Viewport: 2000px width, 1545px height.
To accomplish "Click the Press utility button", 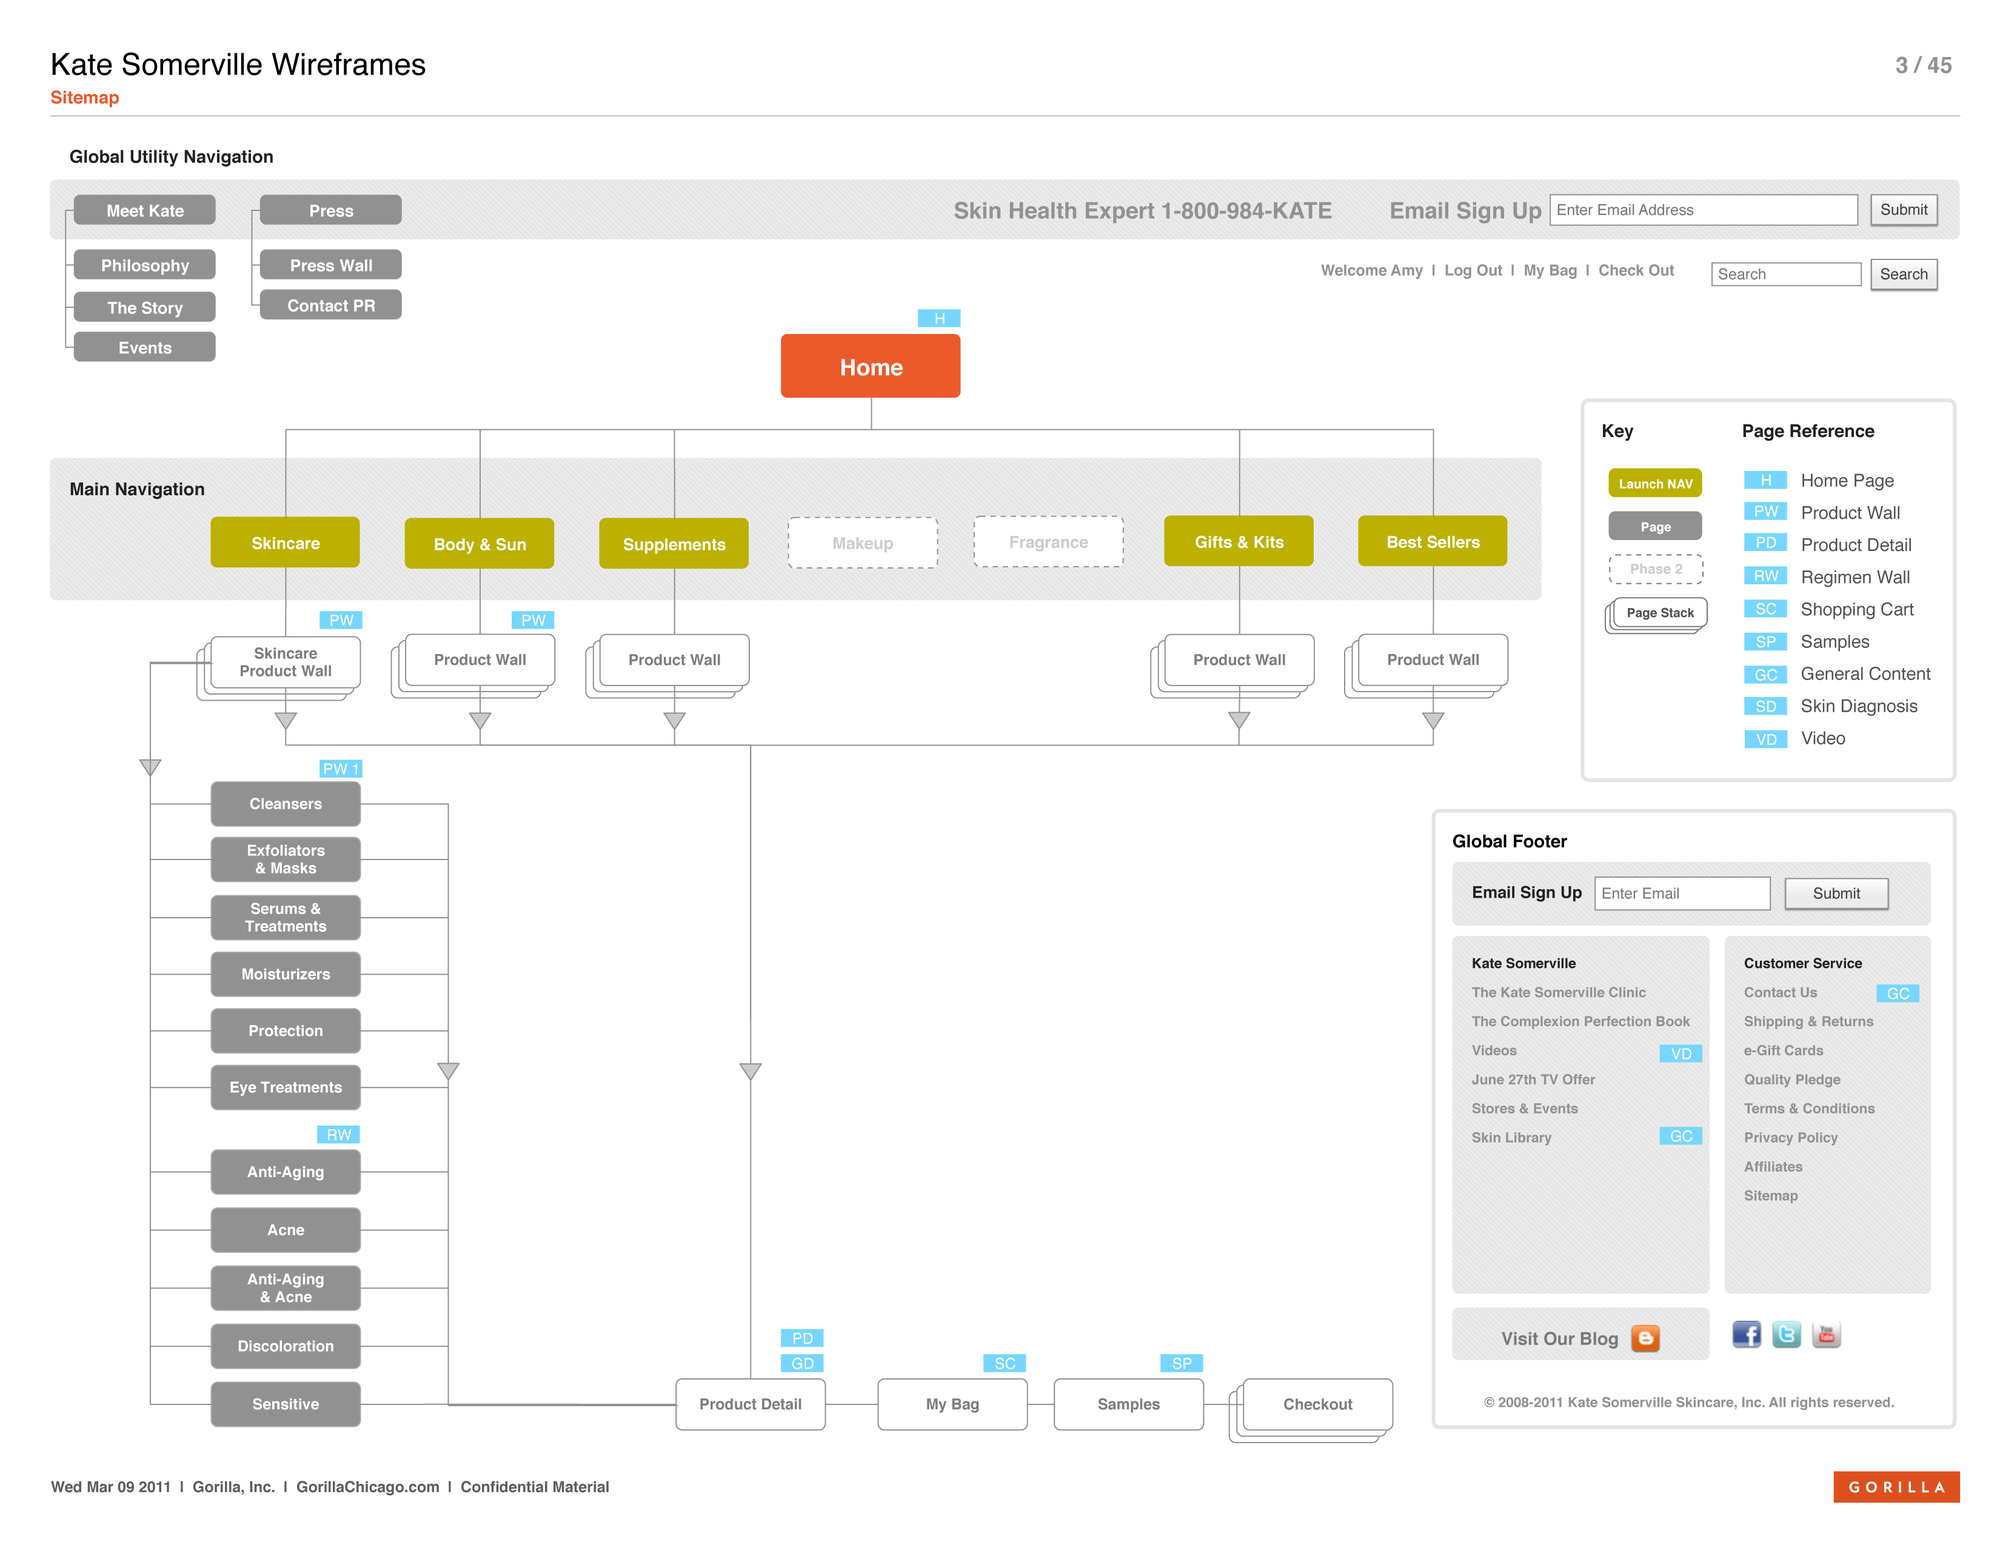I will click(331, 210).
